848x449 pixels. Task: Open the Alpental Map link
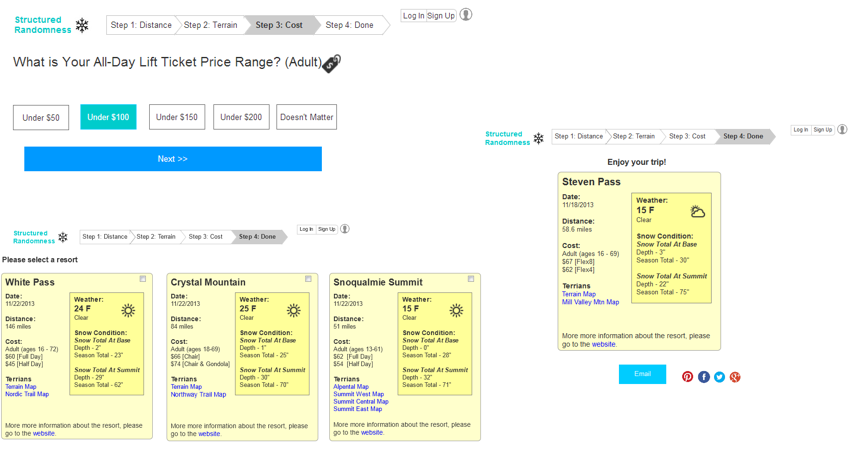tap(351, 386)
